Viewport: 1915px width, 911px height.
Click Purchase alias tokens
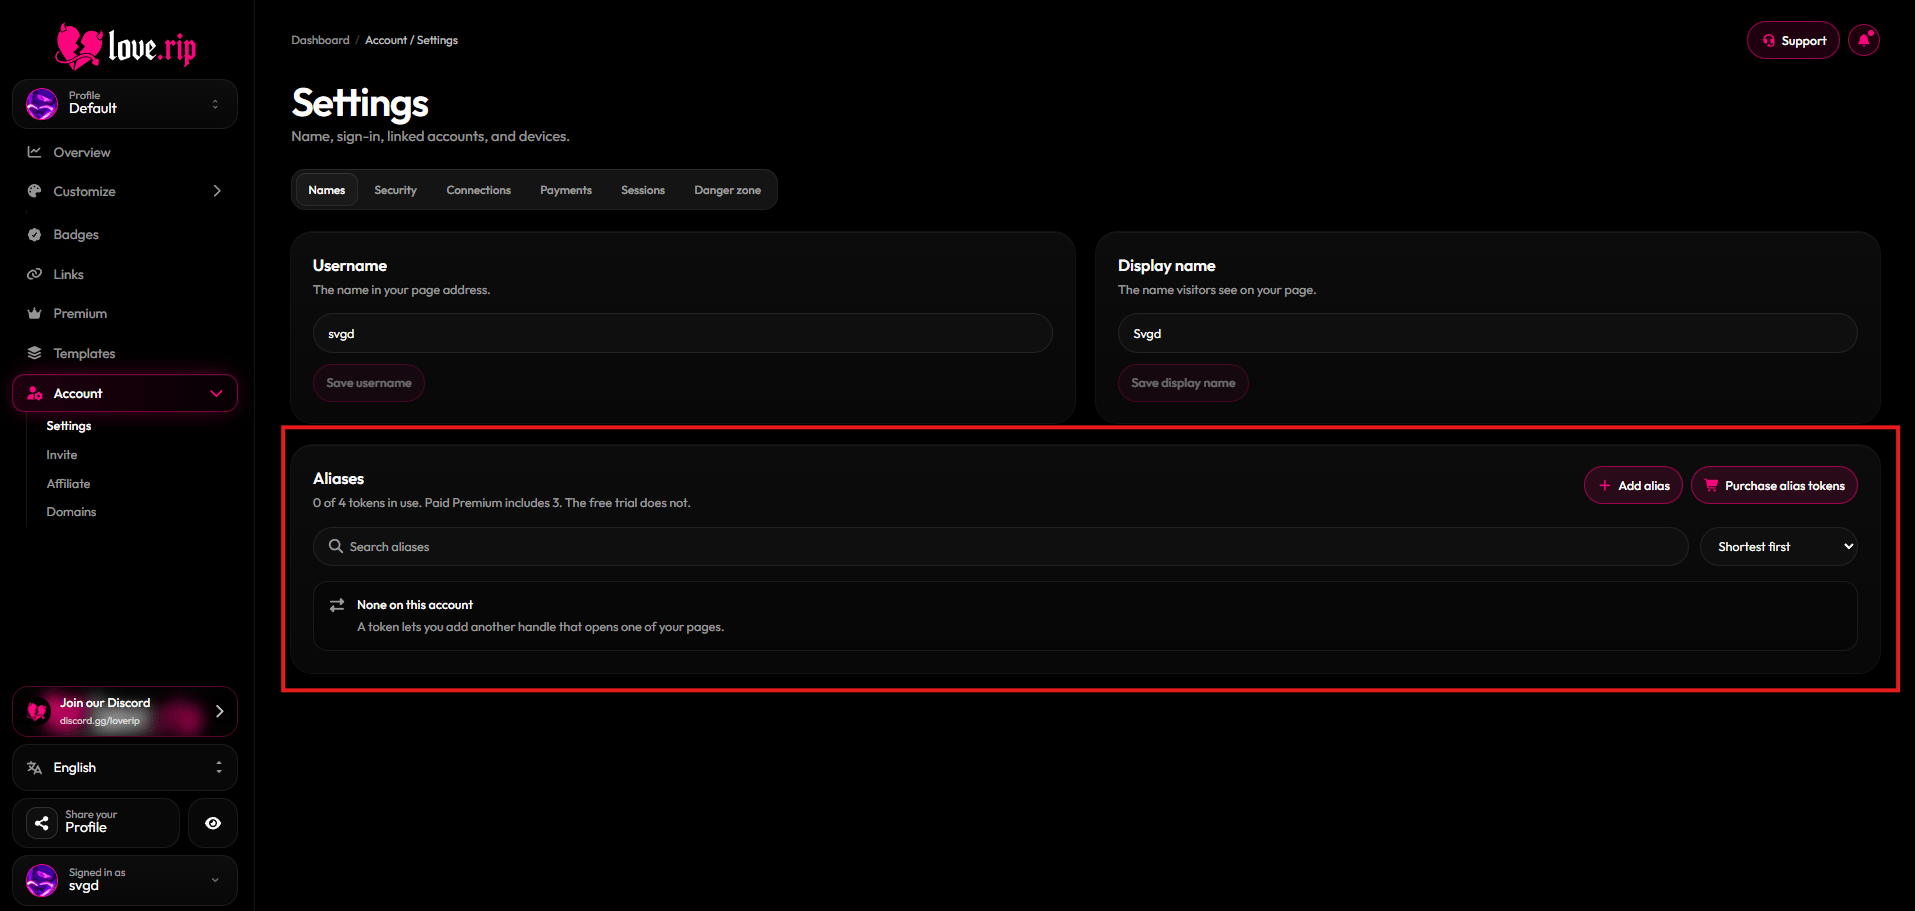click(x=1774, y=485)
